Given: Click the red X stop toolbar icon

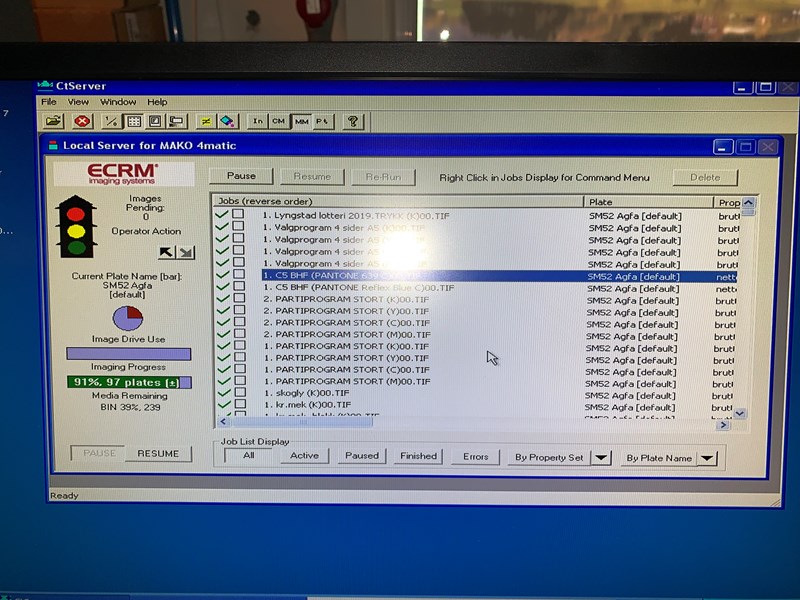Looking at the screenshot, I should click(x=82, y=121).
